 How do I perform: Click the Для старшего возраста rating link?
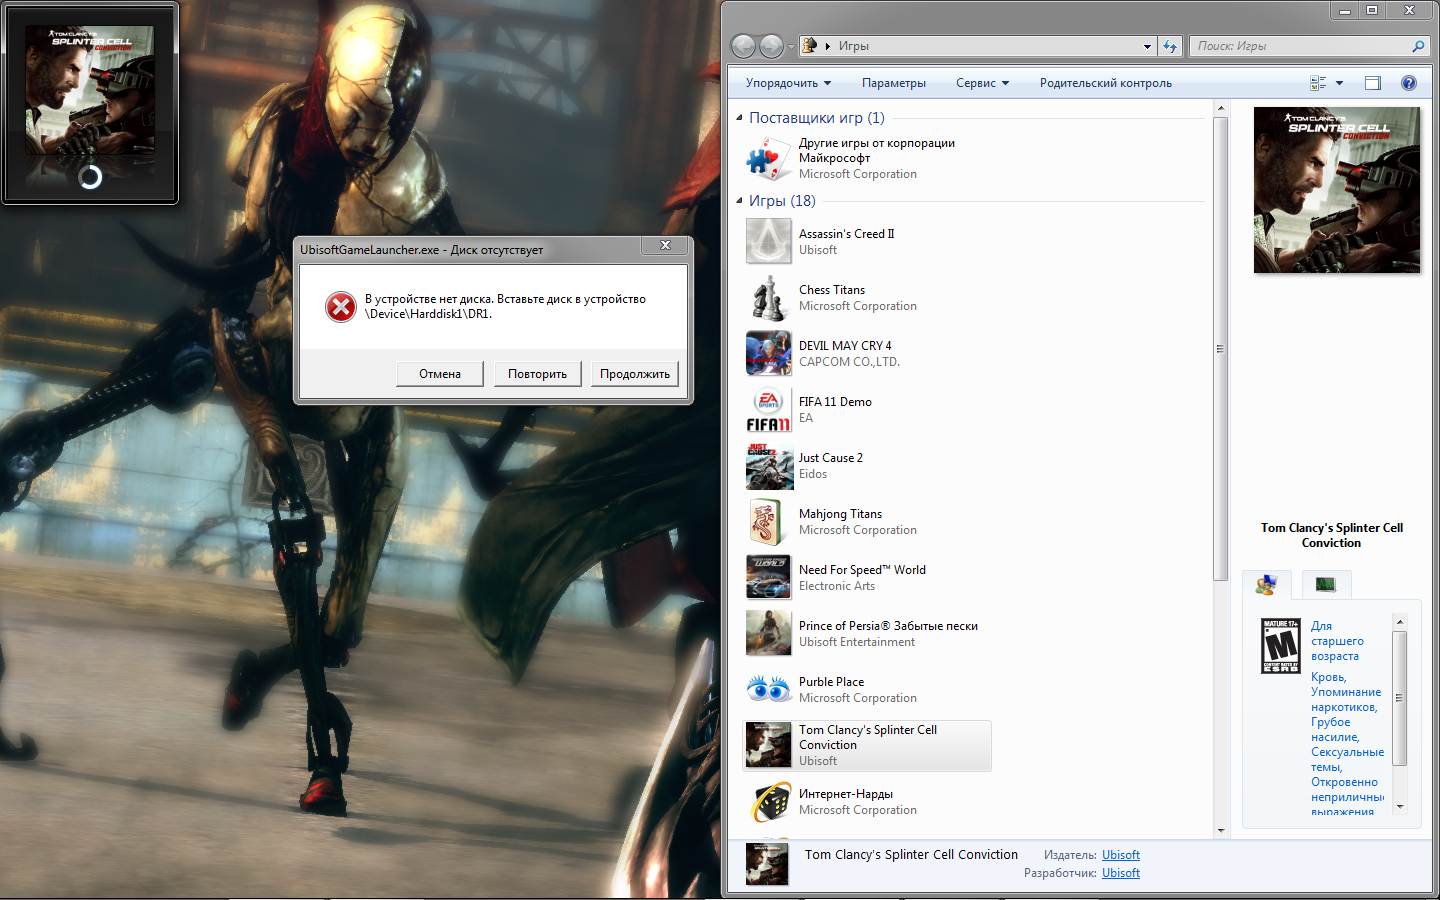1337,641
